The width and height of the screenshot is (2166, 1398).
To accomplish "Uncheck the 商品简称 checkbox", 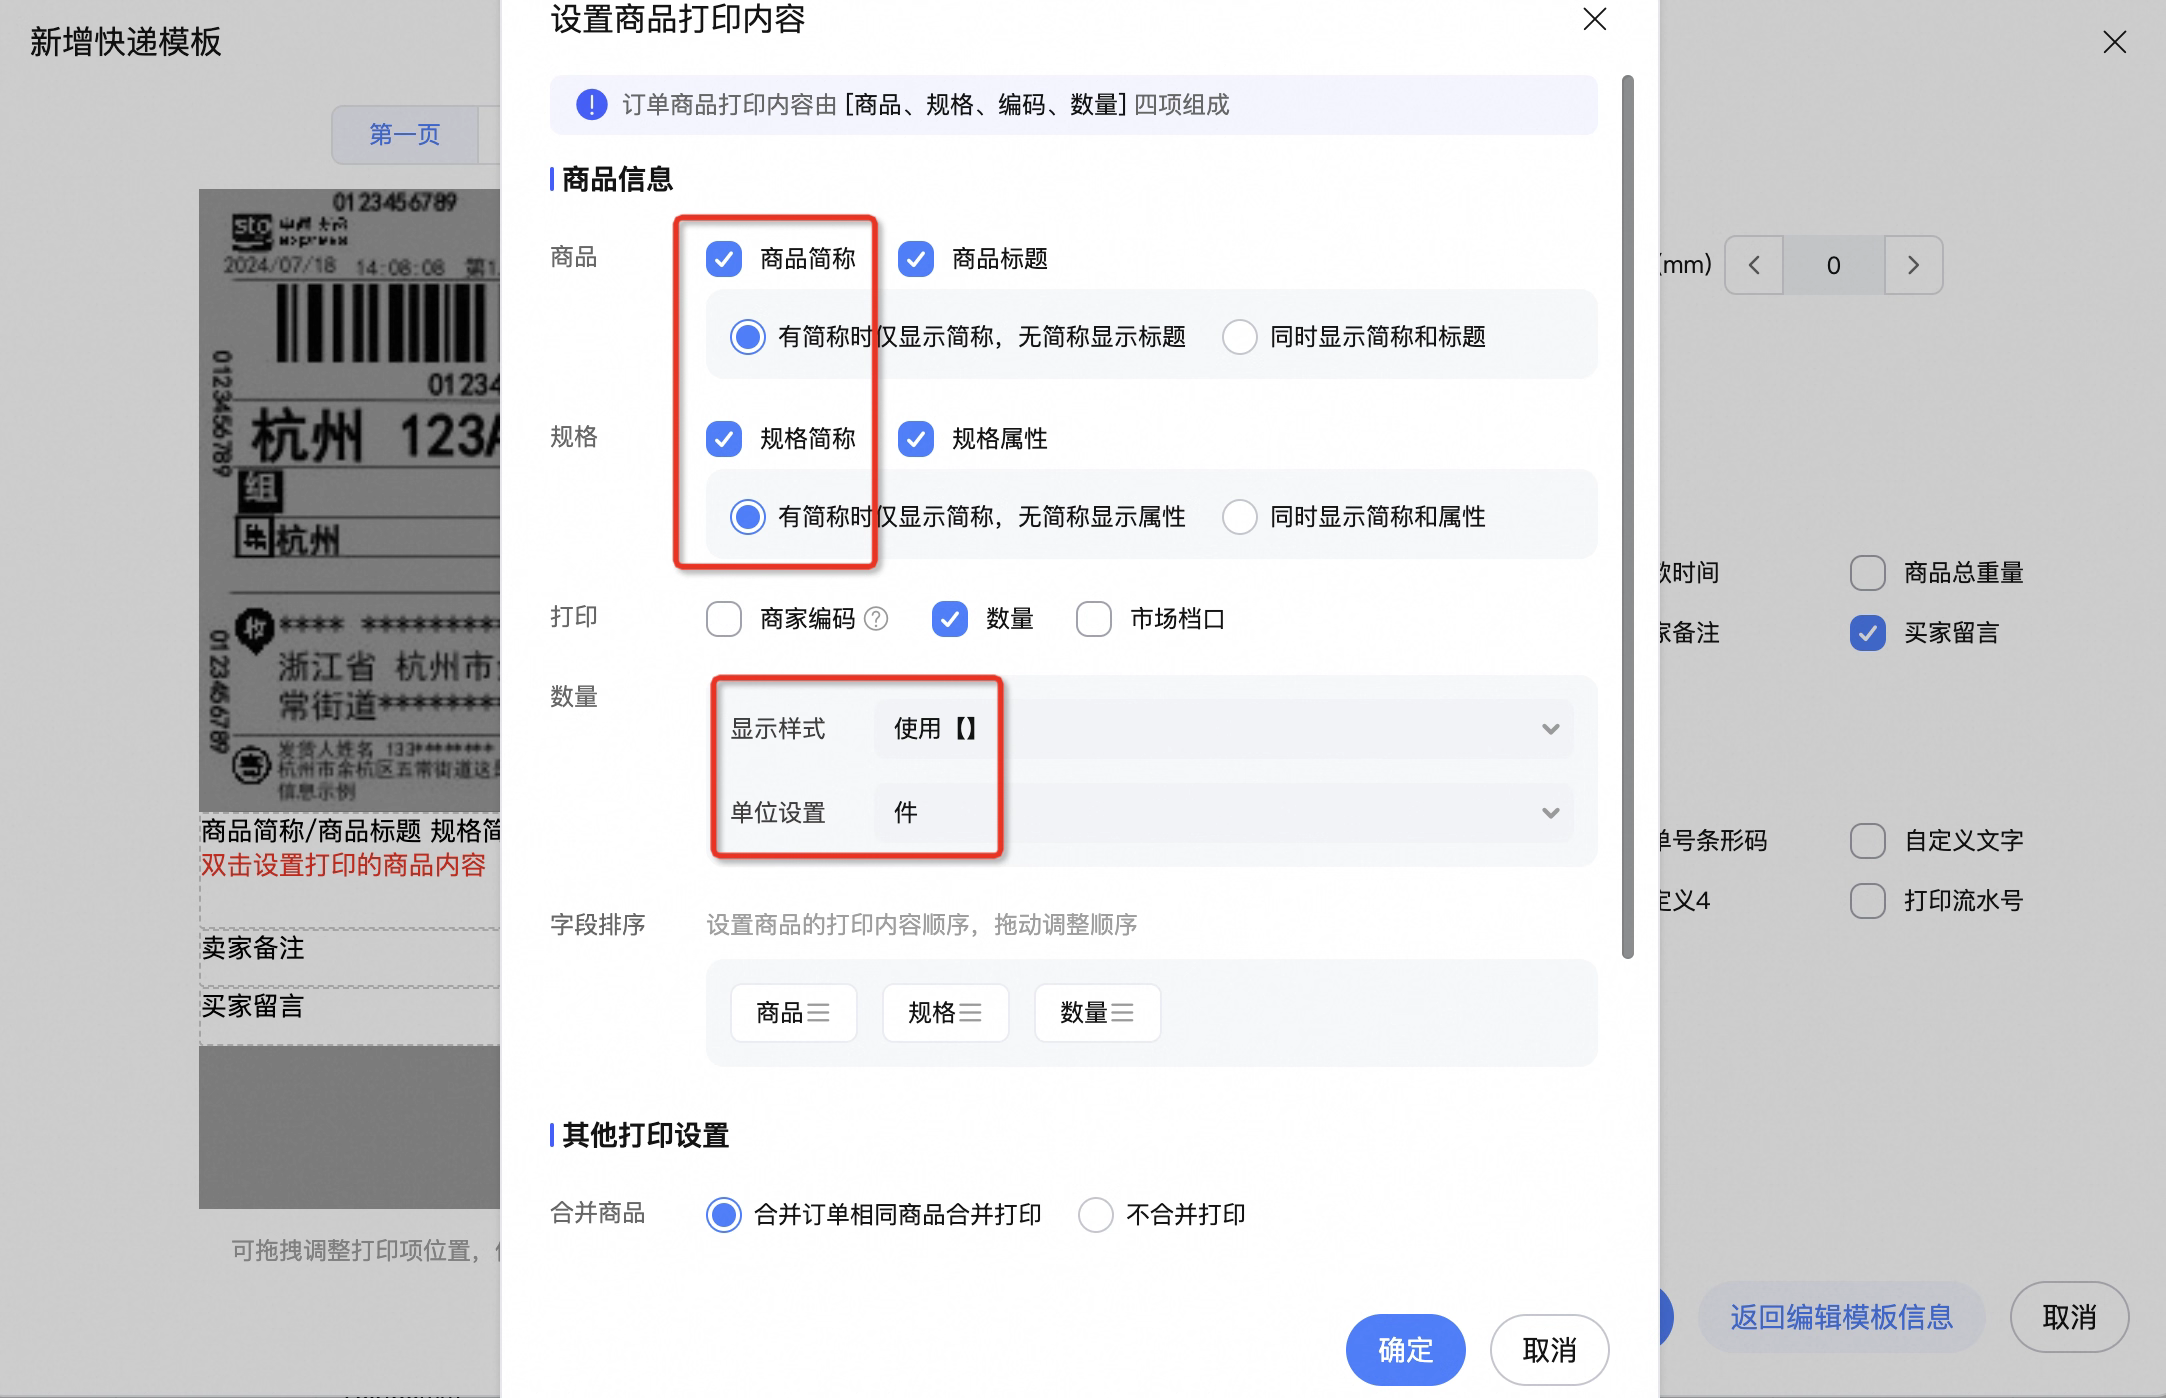I will coord(724,259).
